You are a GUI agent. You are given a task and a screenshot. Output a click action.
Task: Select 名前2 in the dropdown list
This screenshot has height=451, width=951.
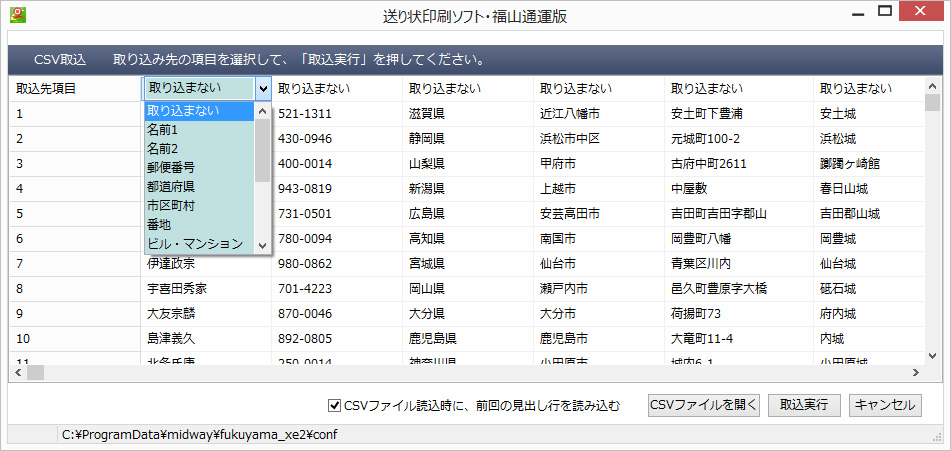pos(199,149)
